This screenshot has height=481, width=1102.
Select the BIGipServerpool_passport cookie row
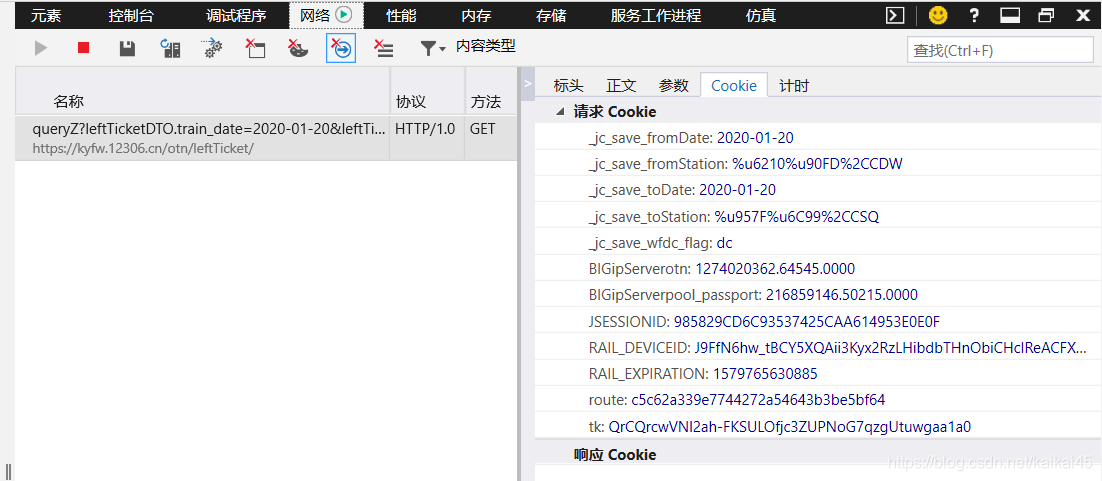click(x=818, y=295)
